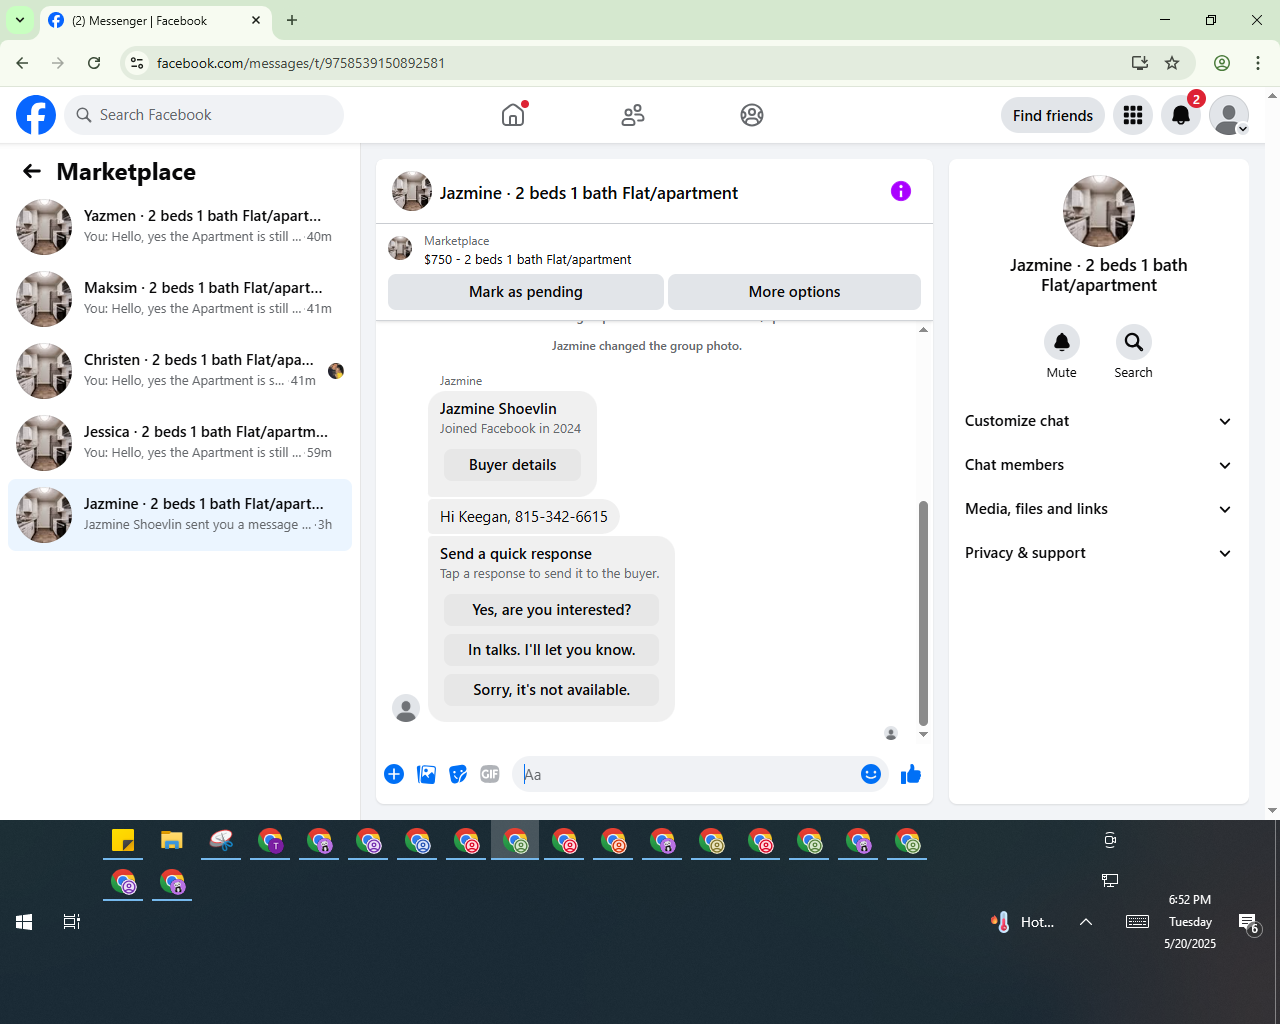Open the browser three-dot menu
This screenshot has width=1280, height=1024.
point(1258,63)
